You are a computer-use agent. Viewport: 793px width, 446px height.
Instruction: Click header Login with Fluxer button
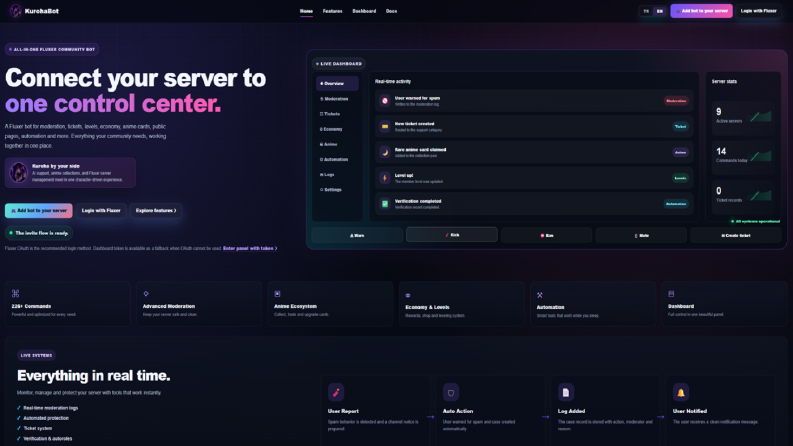coord(759,11)
